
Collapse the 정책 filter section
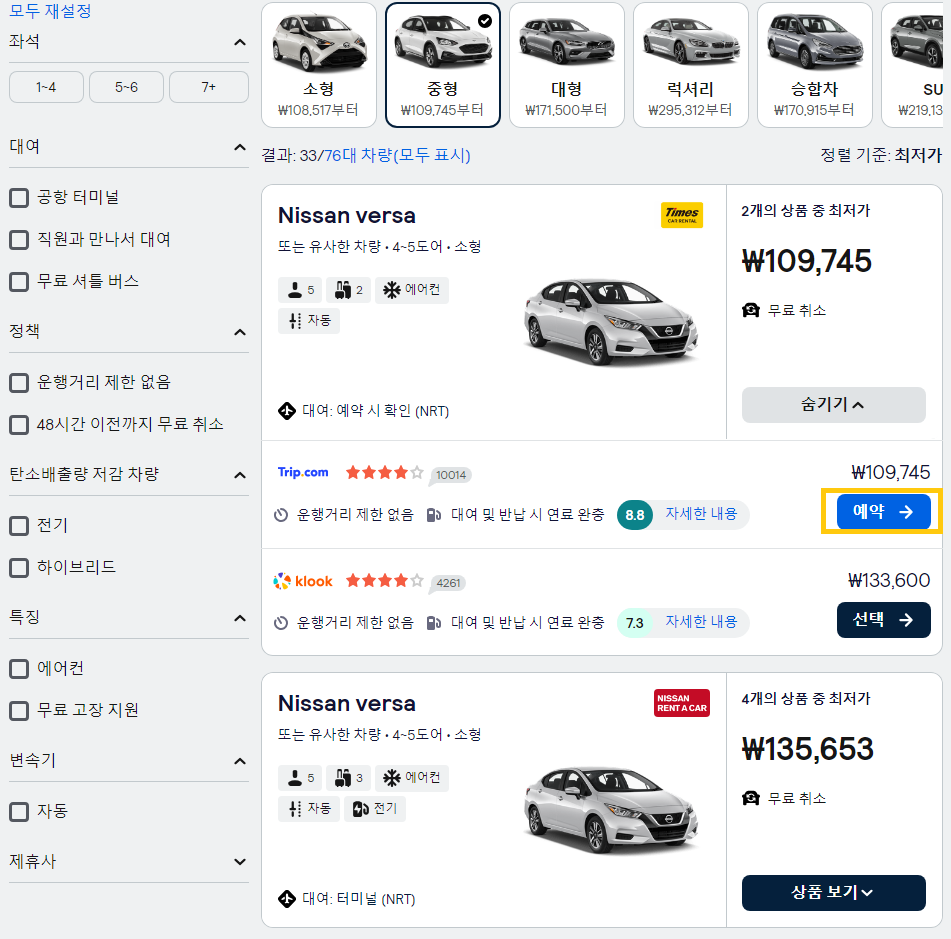240,332
